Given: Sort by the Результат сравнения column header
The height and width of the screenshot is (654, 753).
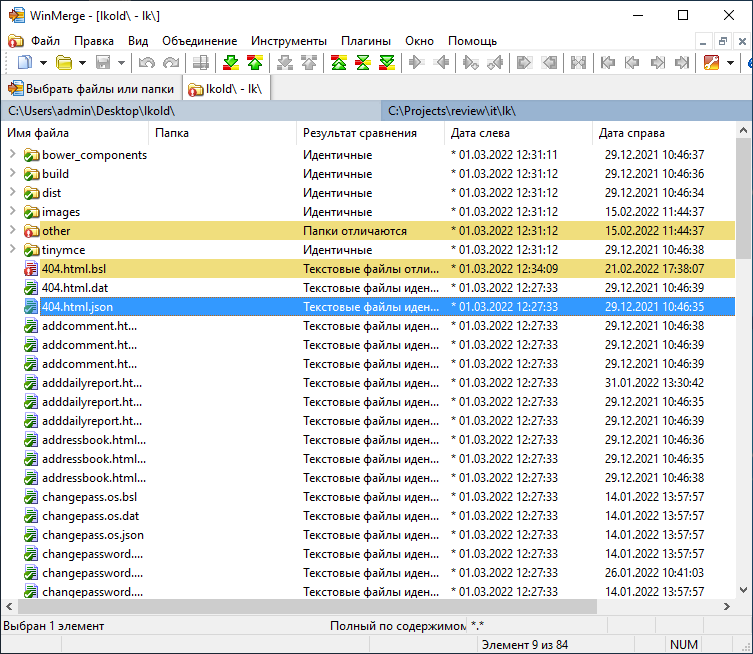Looking at the screenshot, I should click(360, 133).
